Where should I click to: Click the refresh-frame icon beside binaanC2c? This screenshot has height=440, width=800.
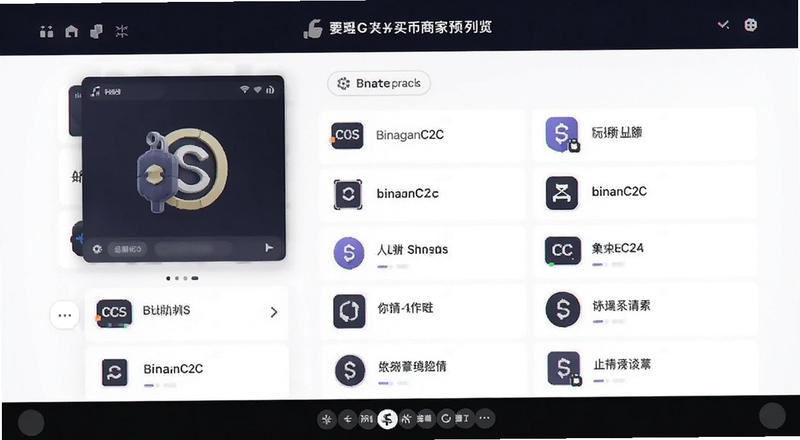pyautogui.click(x=348, y=194)
